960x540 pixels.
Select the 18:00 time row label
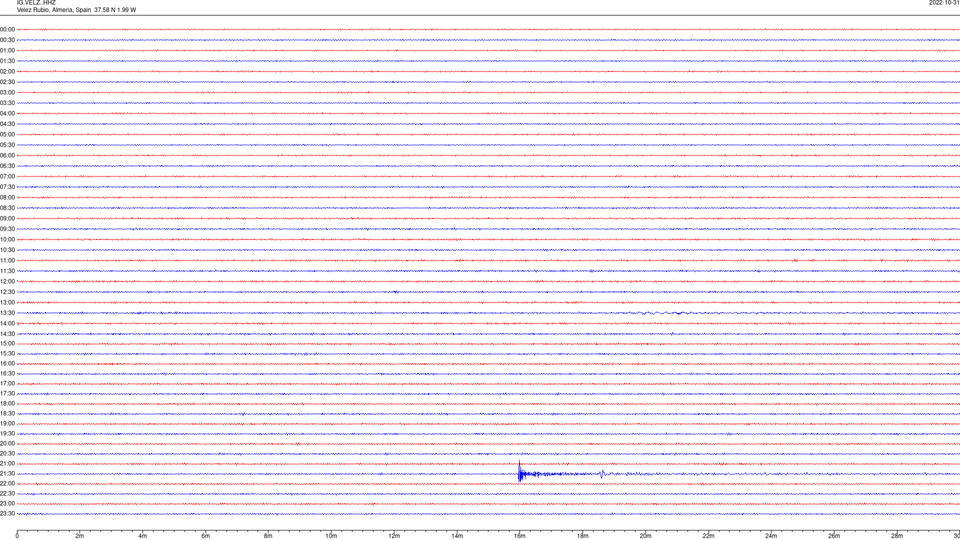pyautogui.click(x=7, y=403)
